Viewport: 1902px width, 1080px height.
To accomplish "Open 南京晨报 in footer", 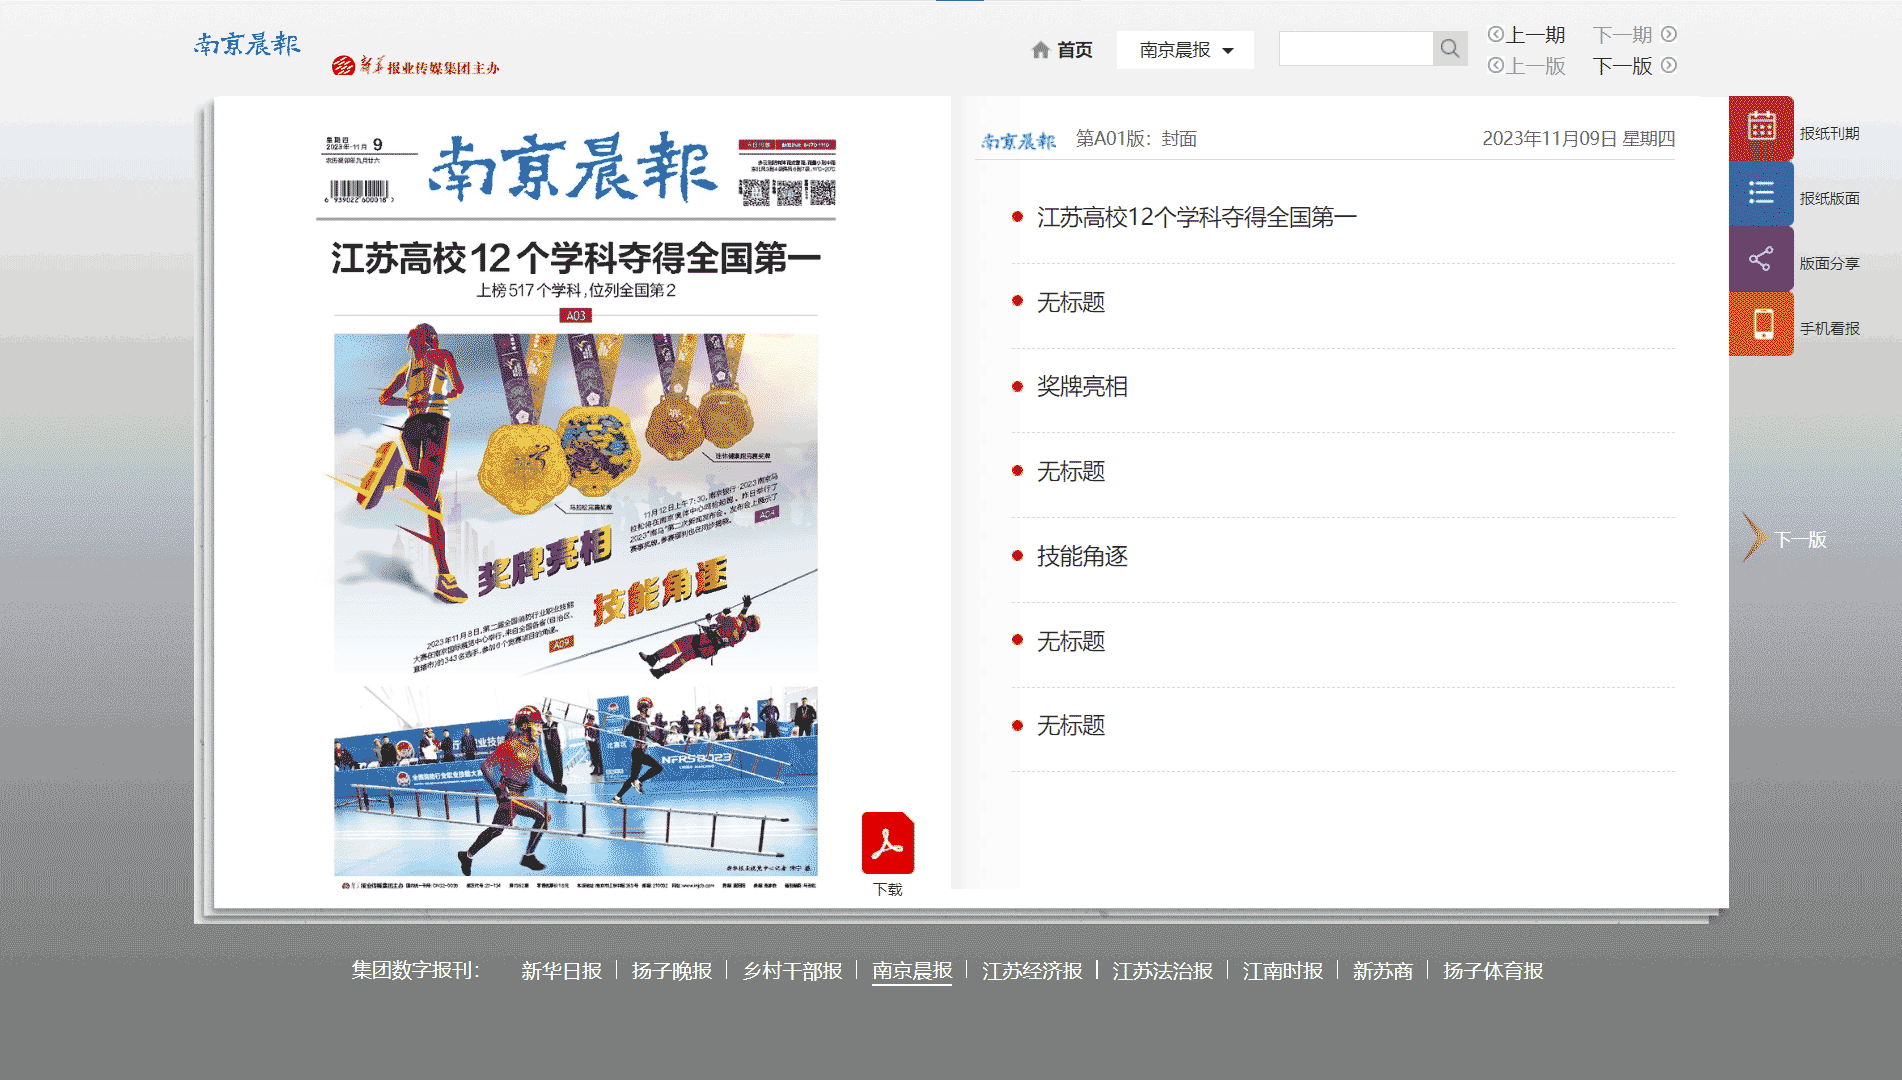I will 912,971.
